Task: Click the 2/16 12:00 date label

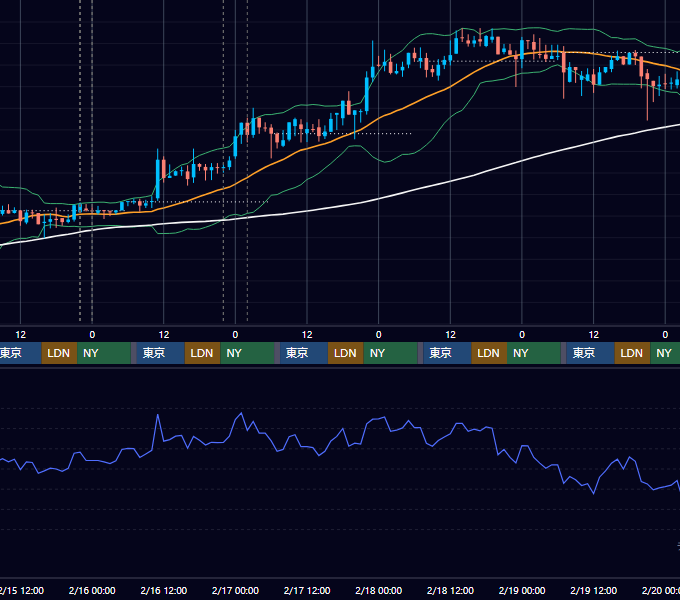Action: point(163,590)
